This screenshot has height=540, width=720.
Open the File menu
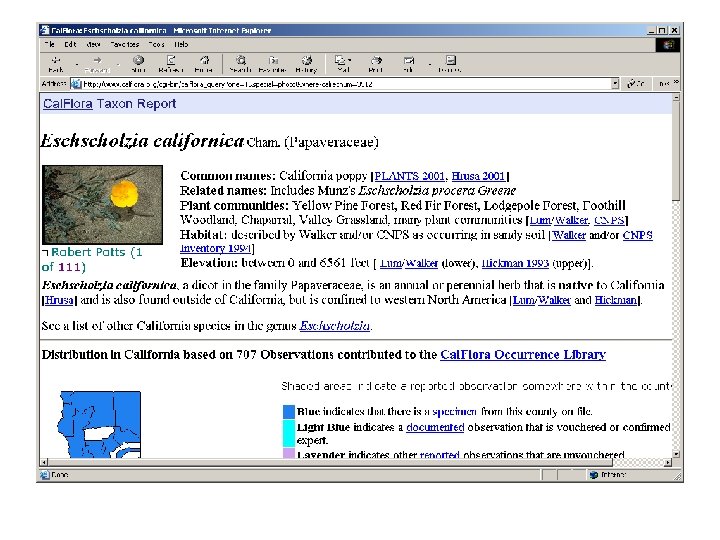50,45
